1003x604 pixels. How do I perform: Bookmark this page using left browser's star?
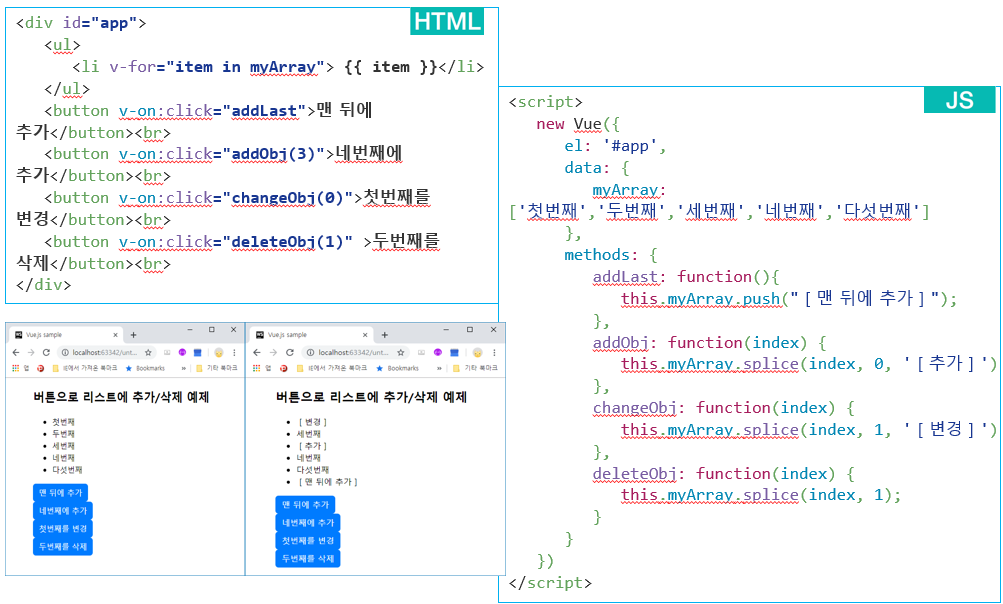coord(148,353)
